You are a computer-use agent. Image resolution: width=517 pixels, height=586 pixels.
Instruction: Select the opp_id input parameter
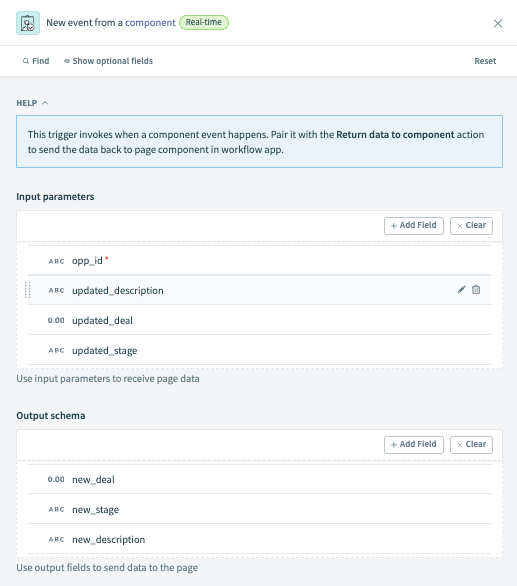pos(259,260)
